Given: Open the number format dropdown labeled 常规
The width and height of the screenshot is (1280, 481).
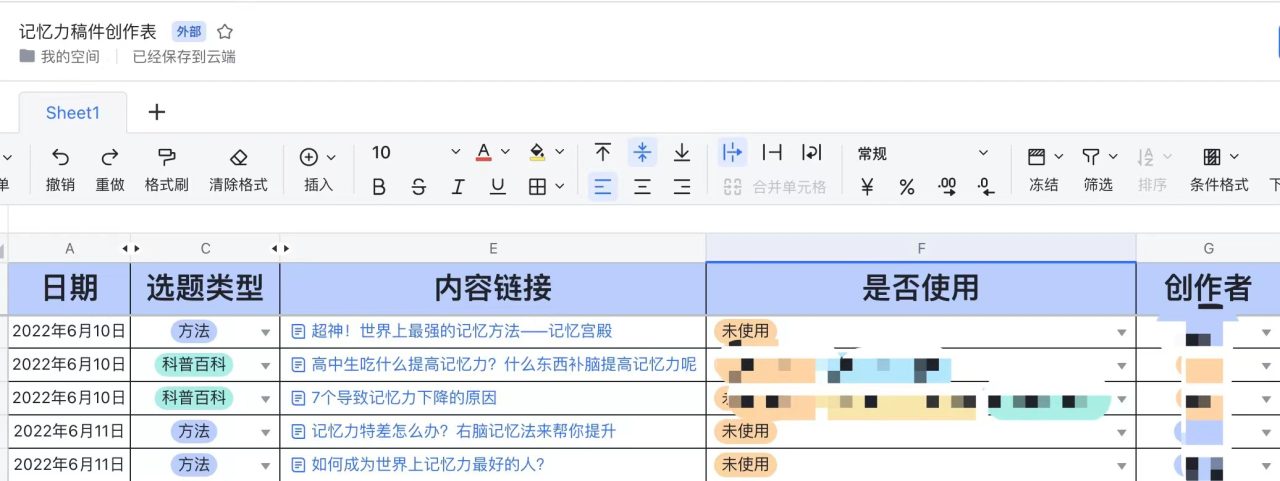Looking at the screenshot, I should (x=921, y=154).
